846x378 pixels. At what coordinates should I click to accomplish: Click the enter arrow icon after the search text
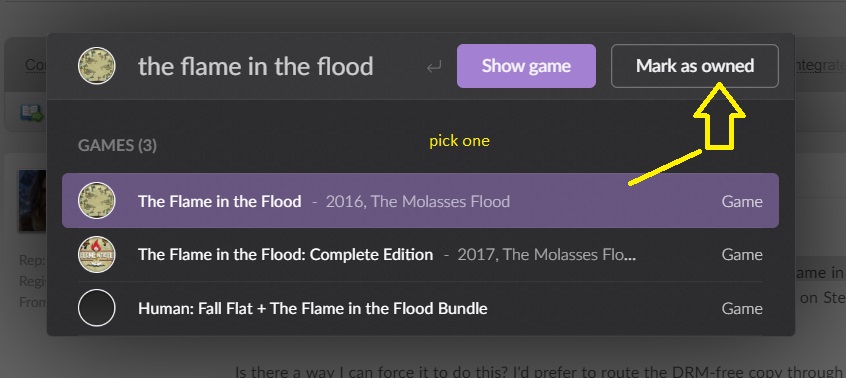[x=434, y=67]
